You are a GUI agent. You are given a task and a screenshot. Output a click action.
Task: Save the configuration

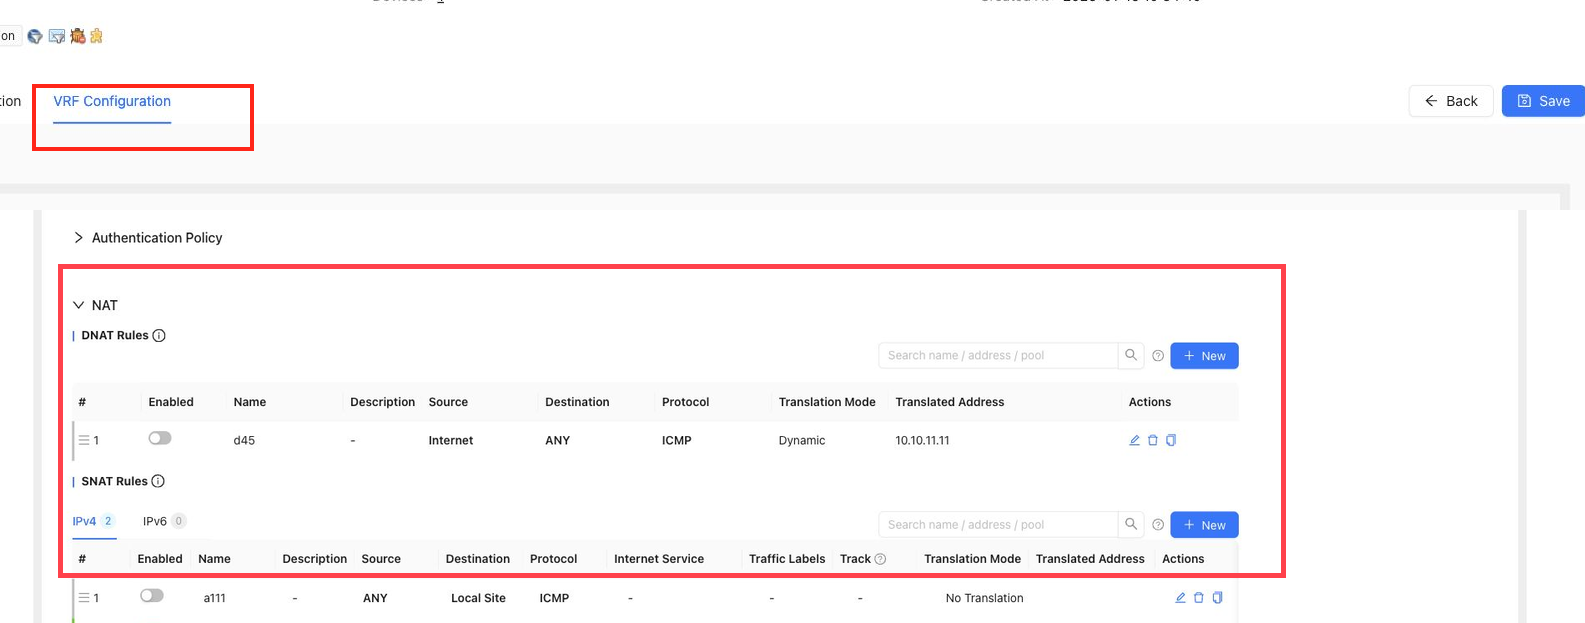pyautogui.click(x=1543, y=101)
